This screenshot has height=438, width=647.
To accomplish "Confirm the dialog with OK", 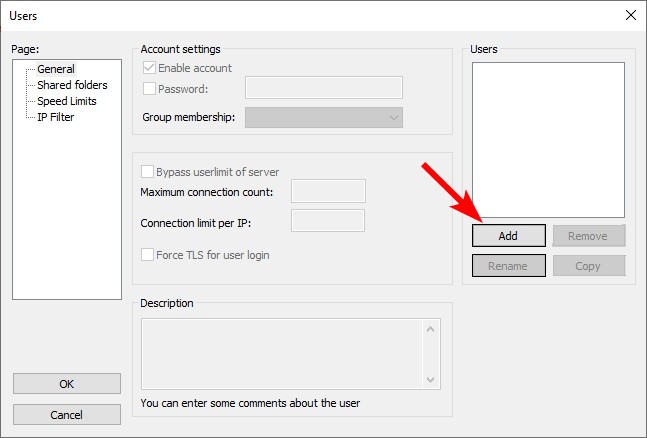I will 67,384.
